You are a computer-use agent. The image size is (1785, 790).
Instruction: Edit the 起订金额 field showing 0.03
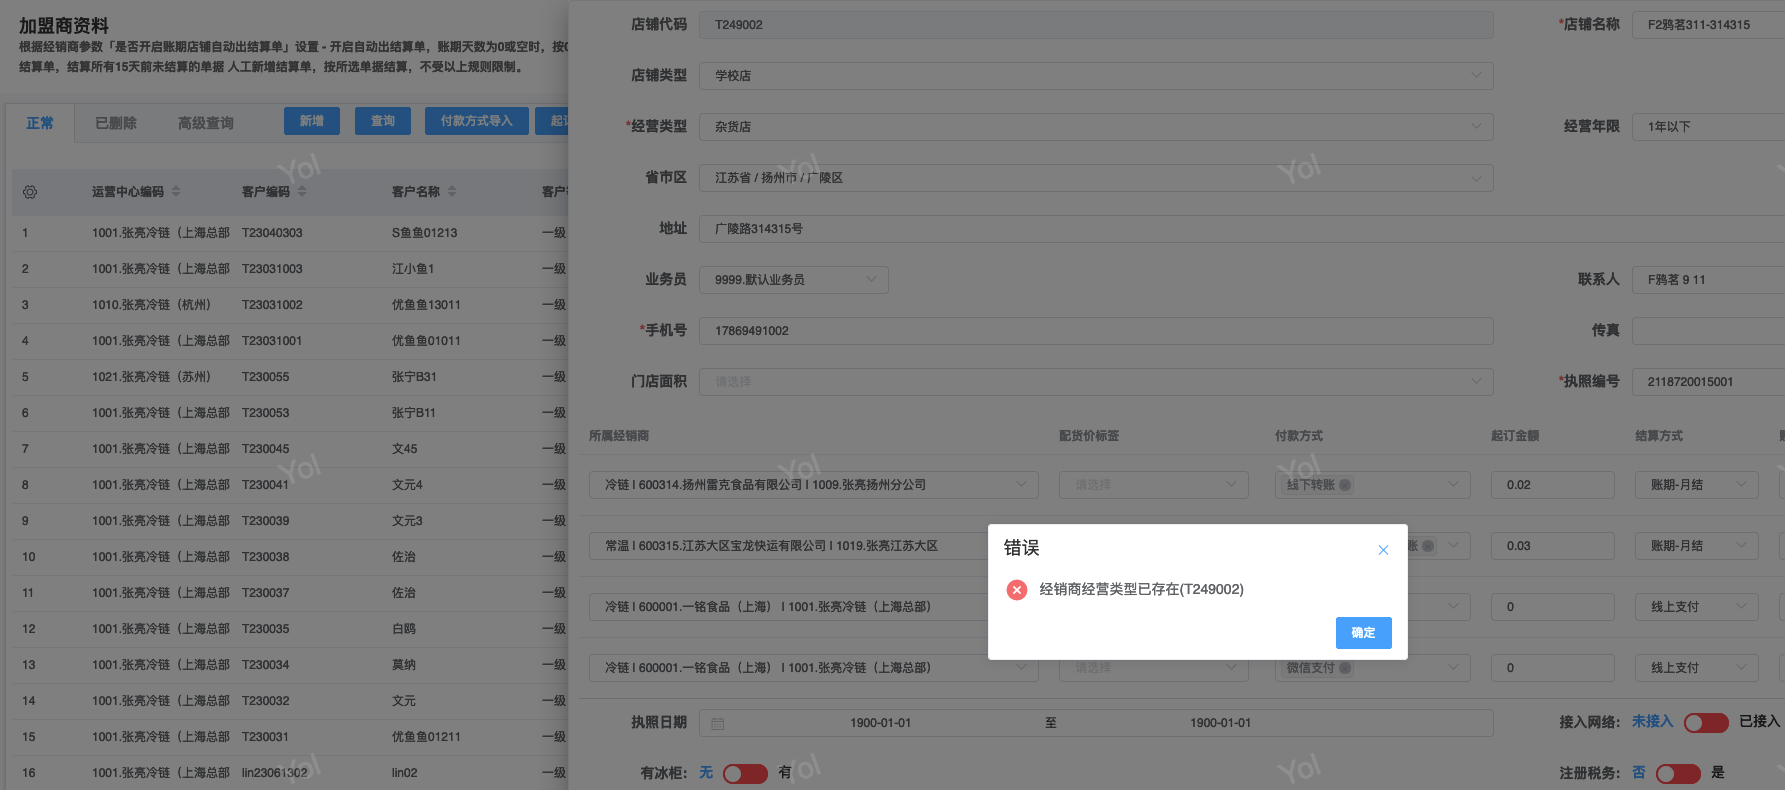pos(1553,546)
